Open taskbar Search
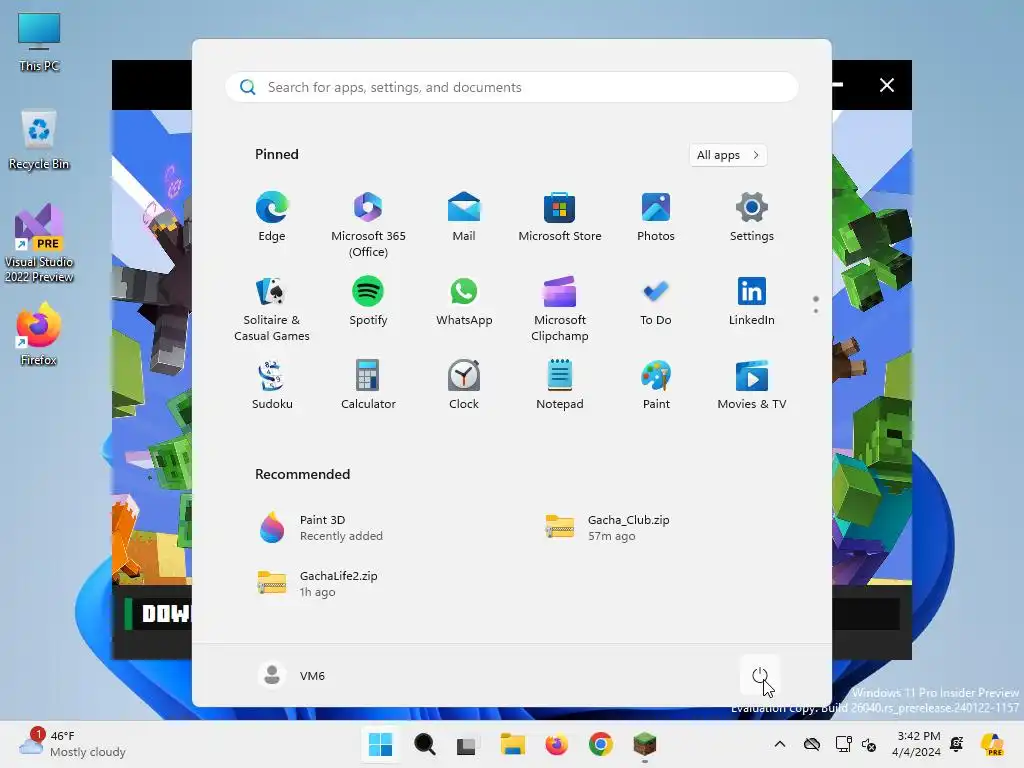The image size is (1024, 768). coord(424,744)
